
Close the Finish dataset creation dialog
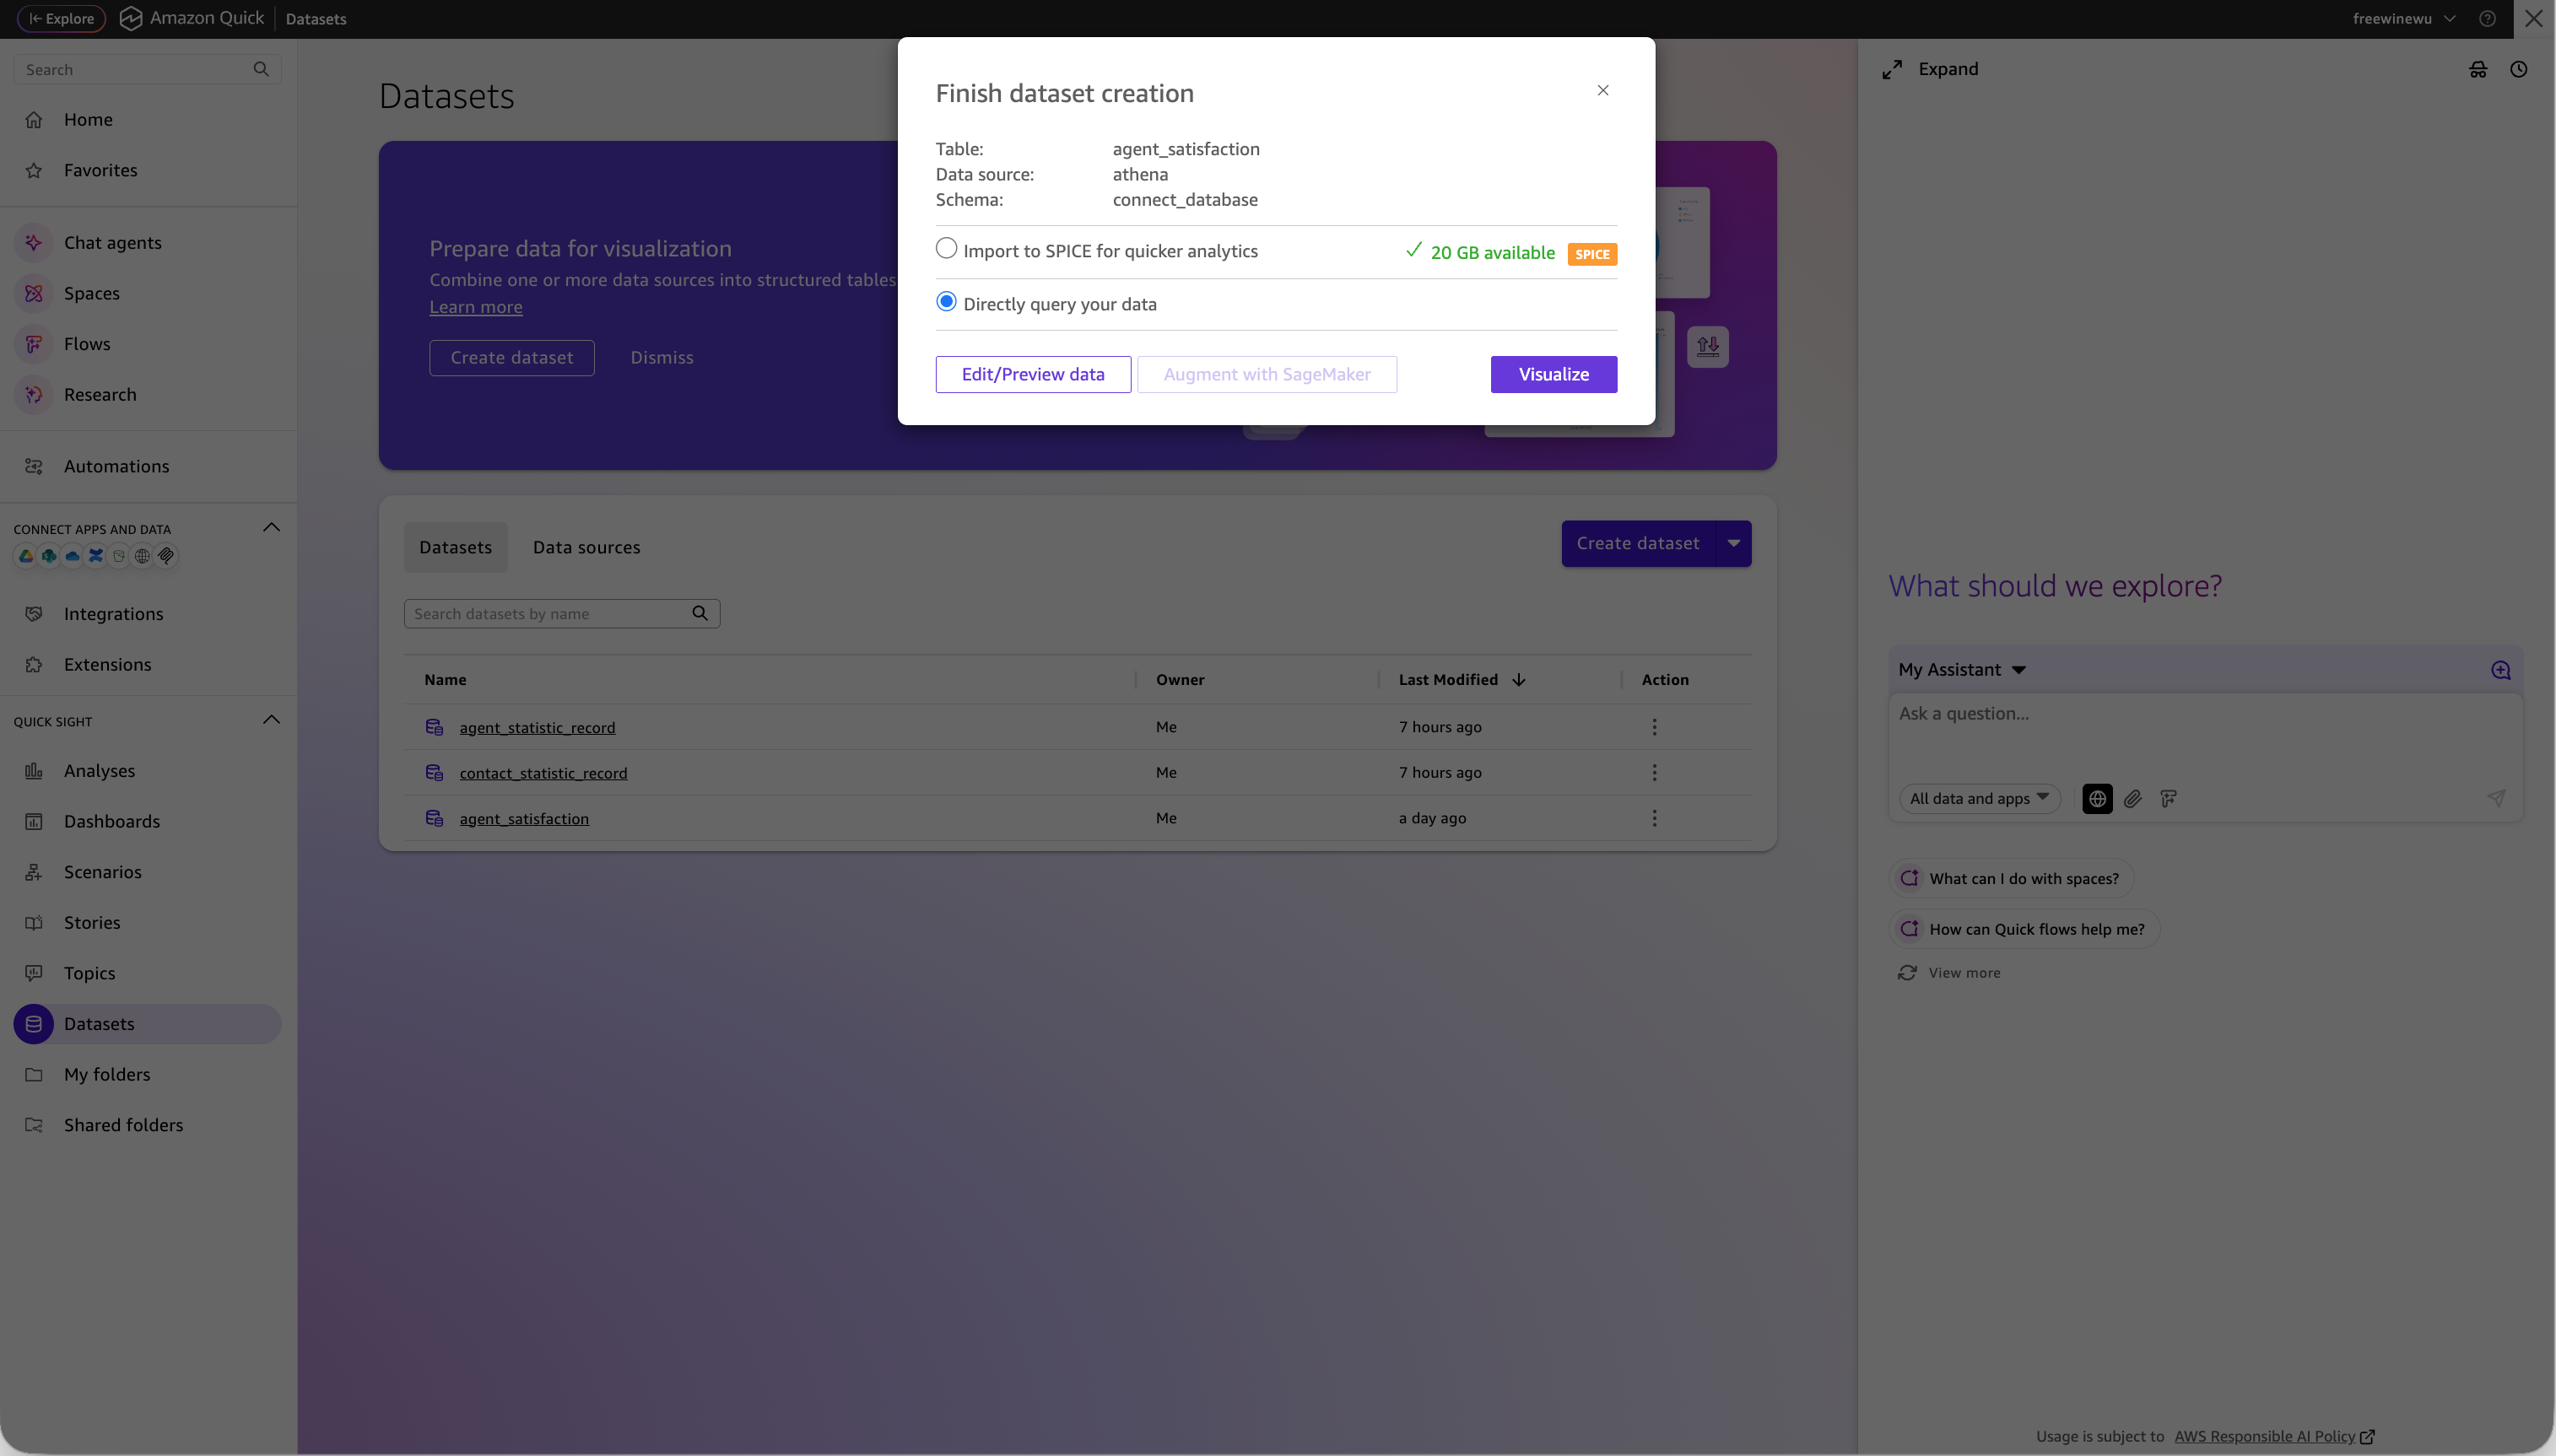[x=1602, y=90]
